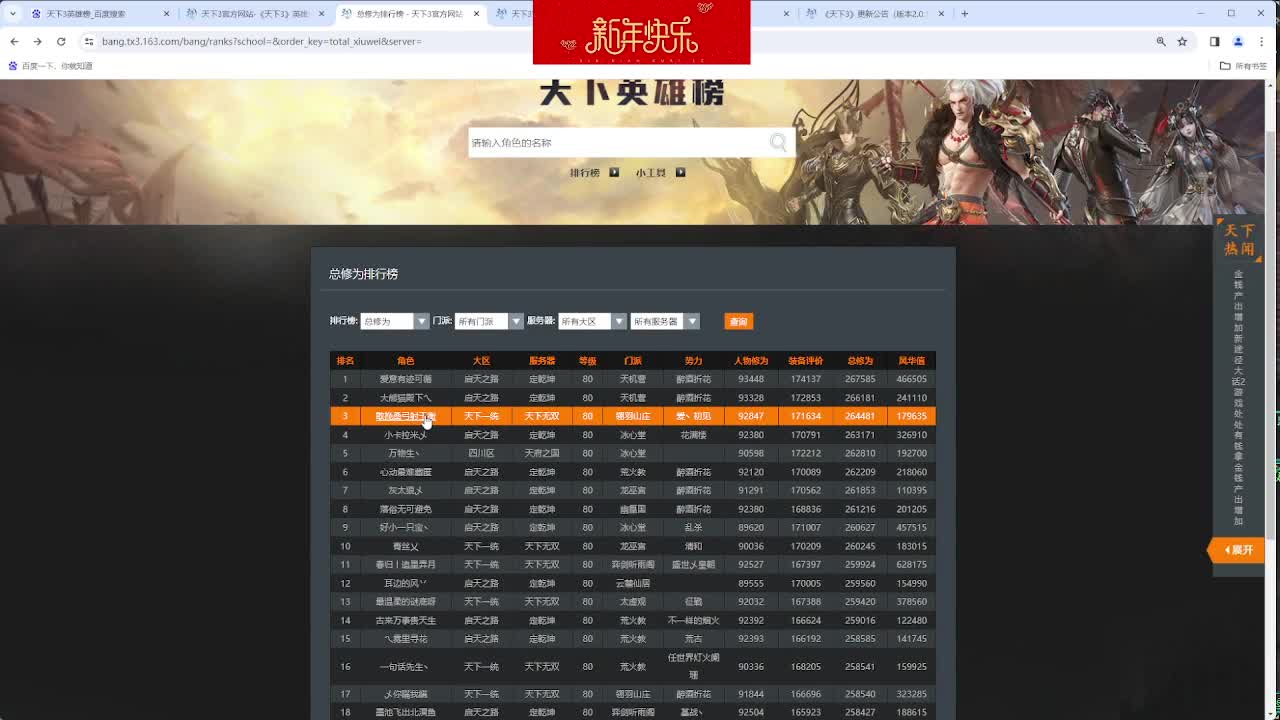
Task: Click the 展开 button on the right sidebar
Action: point(1237,550)
